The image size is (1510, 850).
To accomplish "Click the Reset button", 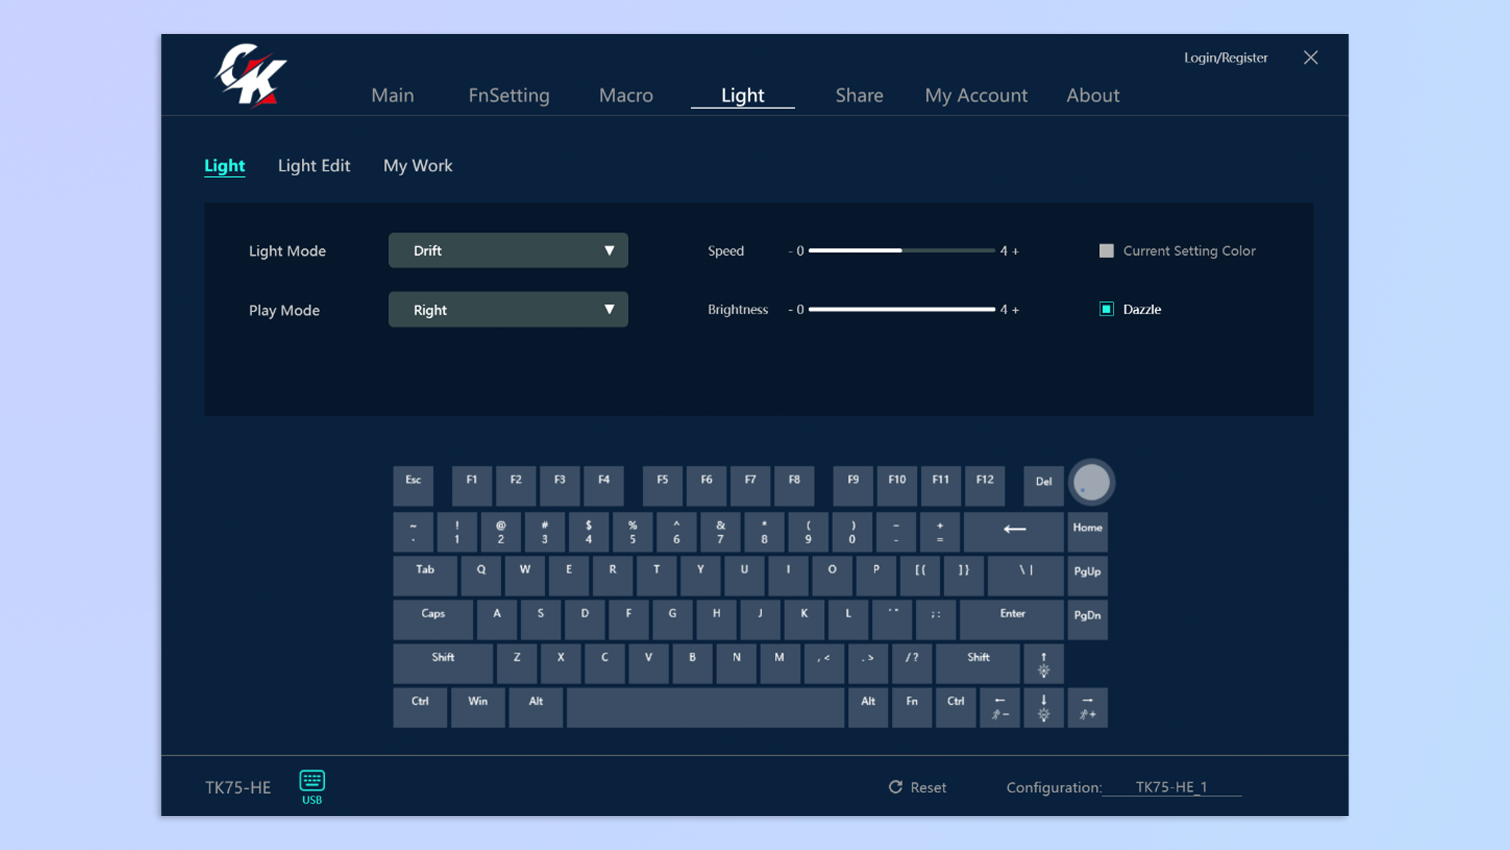I will click(x=917, y=787).
